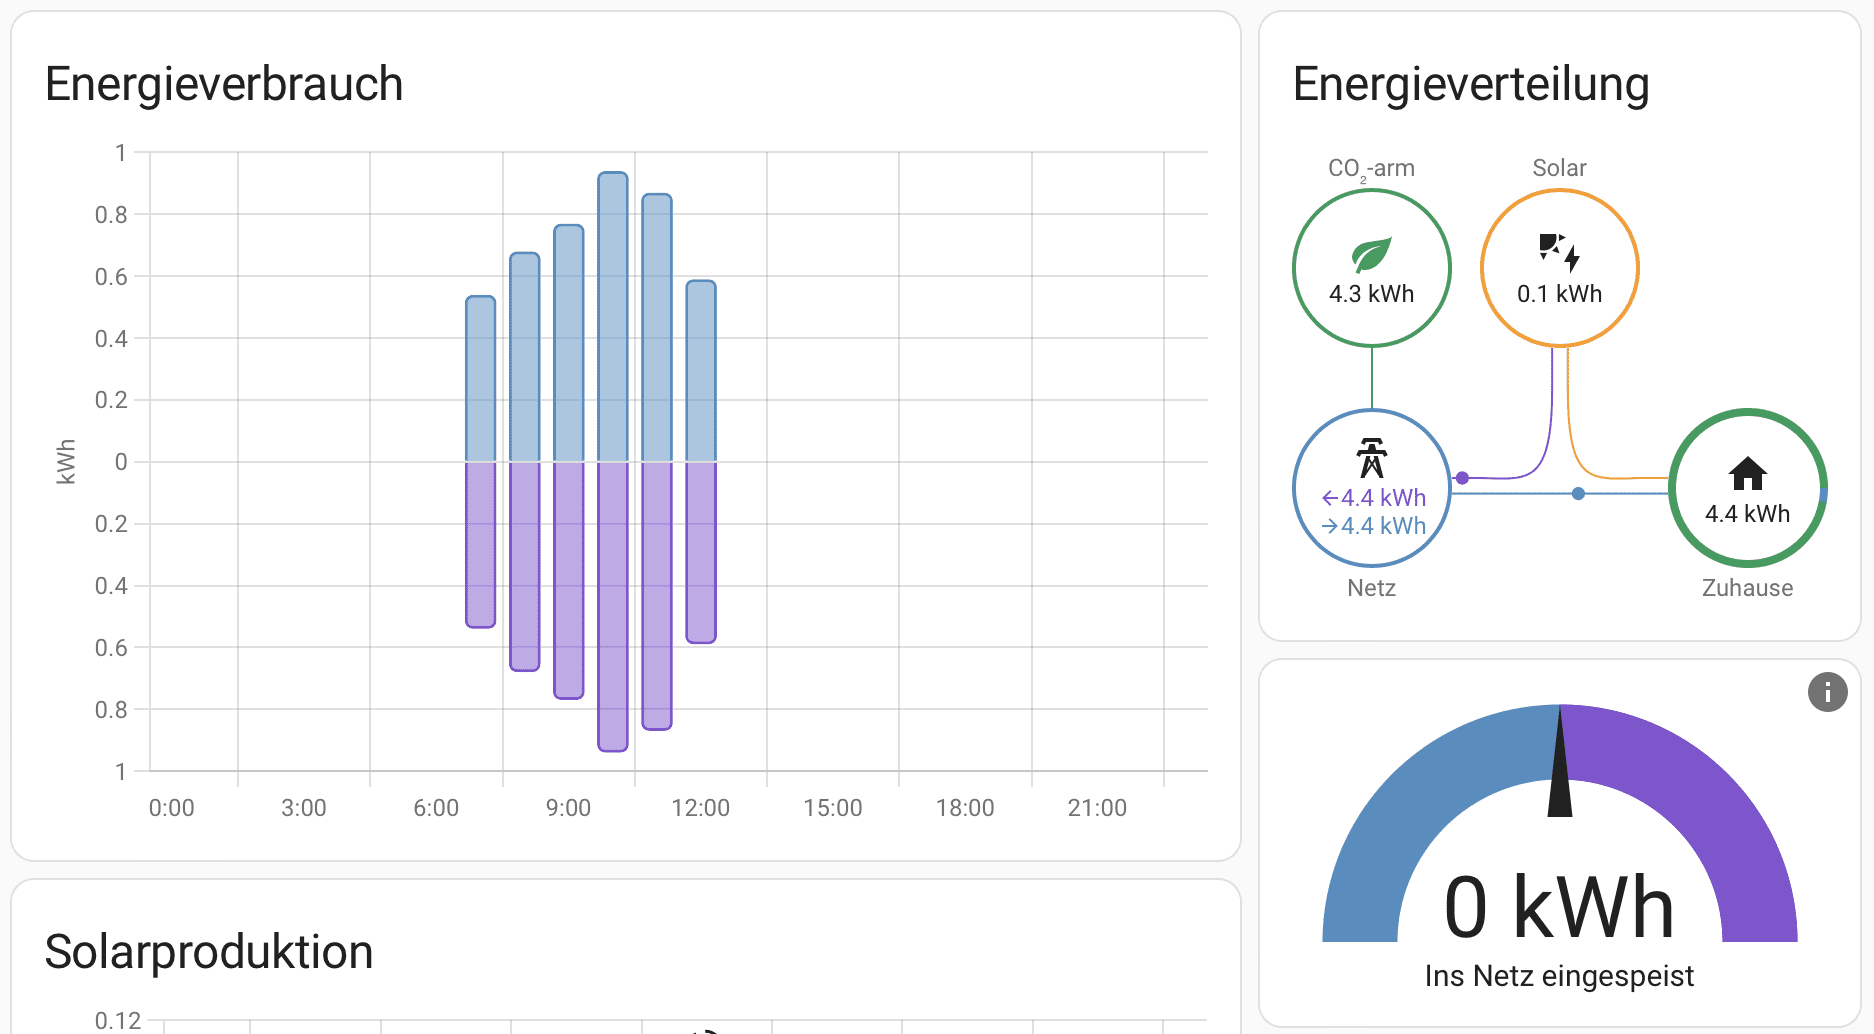
Task: Click the CO2-arm 4.3 kWh value
Action: pos(1371,294)
